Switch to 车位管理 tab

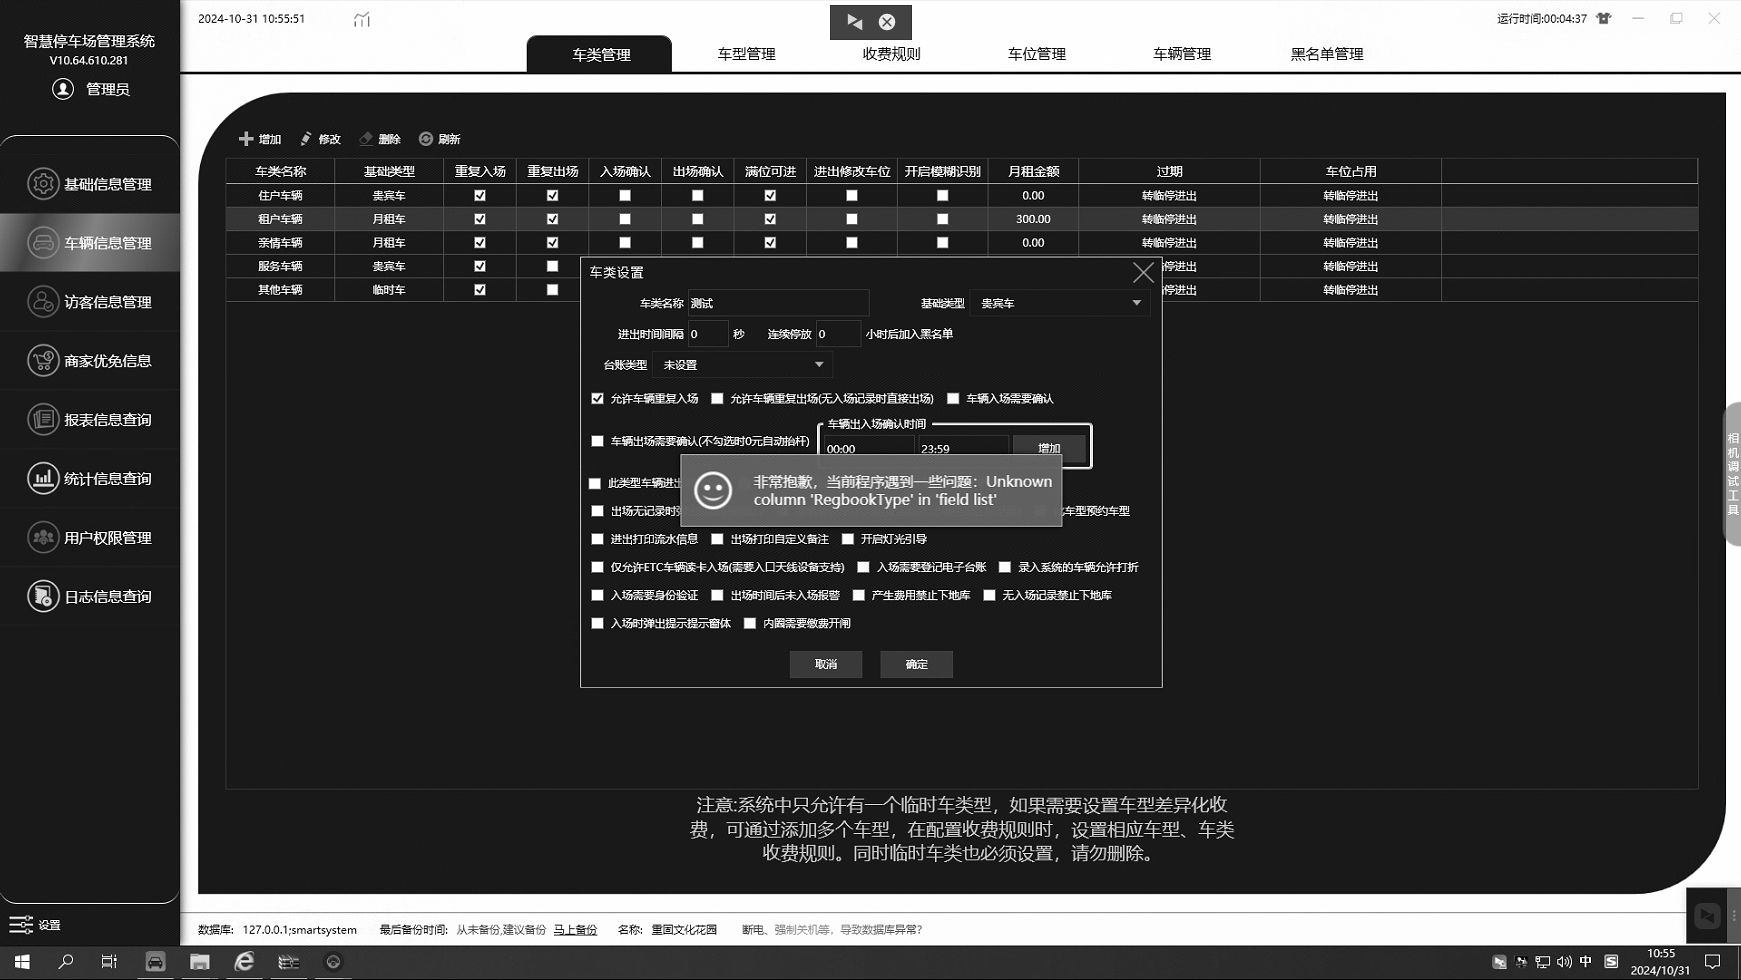(x=1036, y=54)
